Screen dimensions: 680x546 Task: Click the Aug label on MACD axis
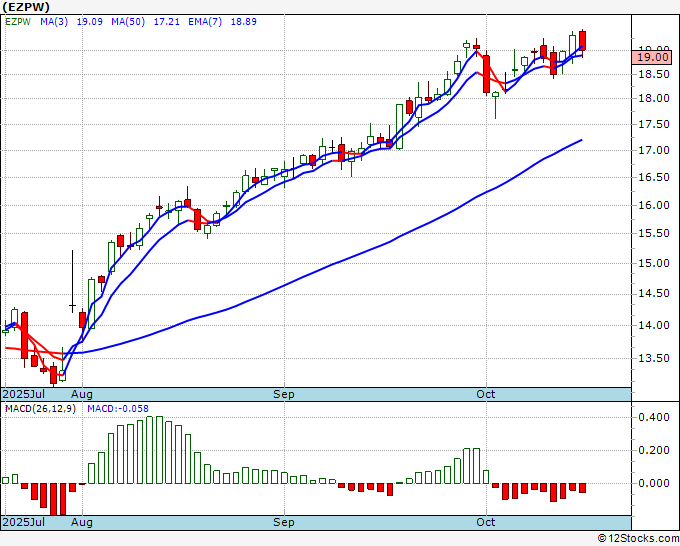82,522
